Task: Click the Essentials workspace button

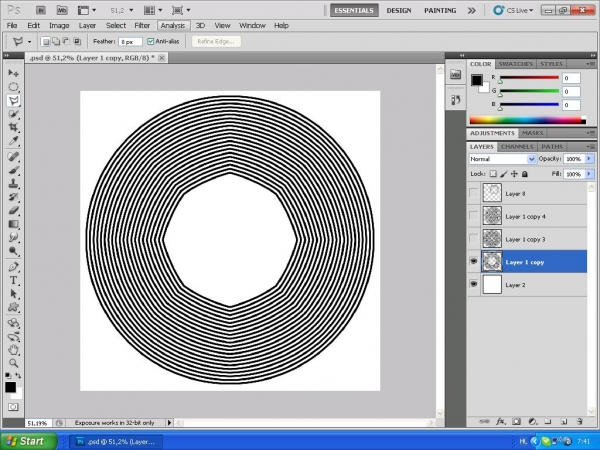Action: 354,10
